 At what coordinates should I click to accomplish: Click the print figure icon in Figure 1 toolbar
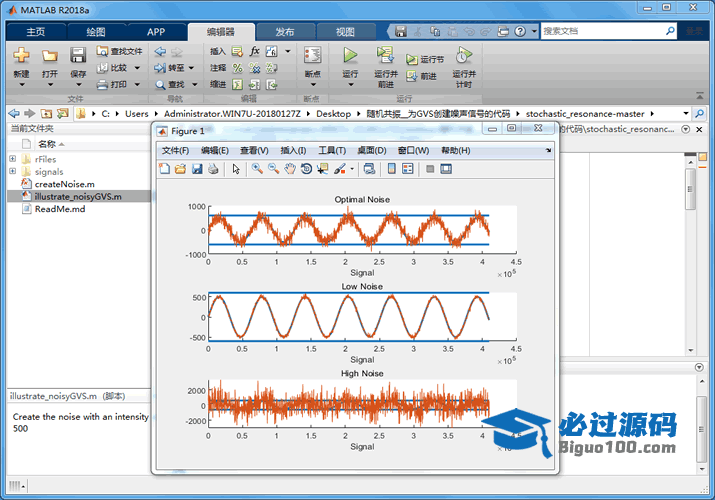pos(213,169)
